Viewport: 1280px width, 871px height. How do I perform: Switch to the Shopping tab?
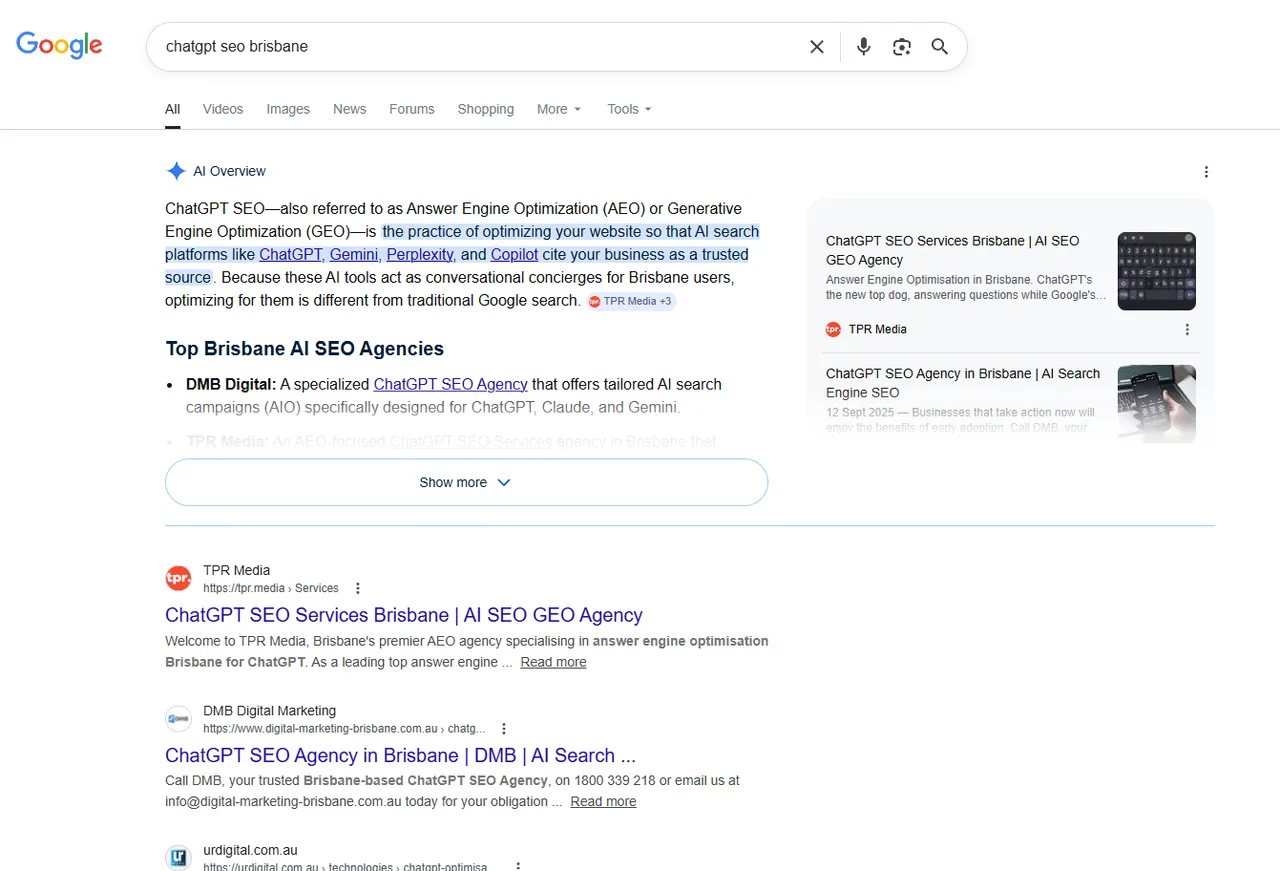(486, 109)
